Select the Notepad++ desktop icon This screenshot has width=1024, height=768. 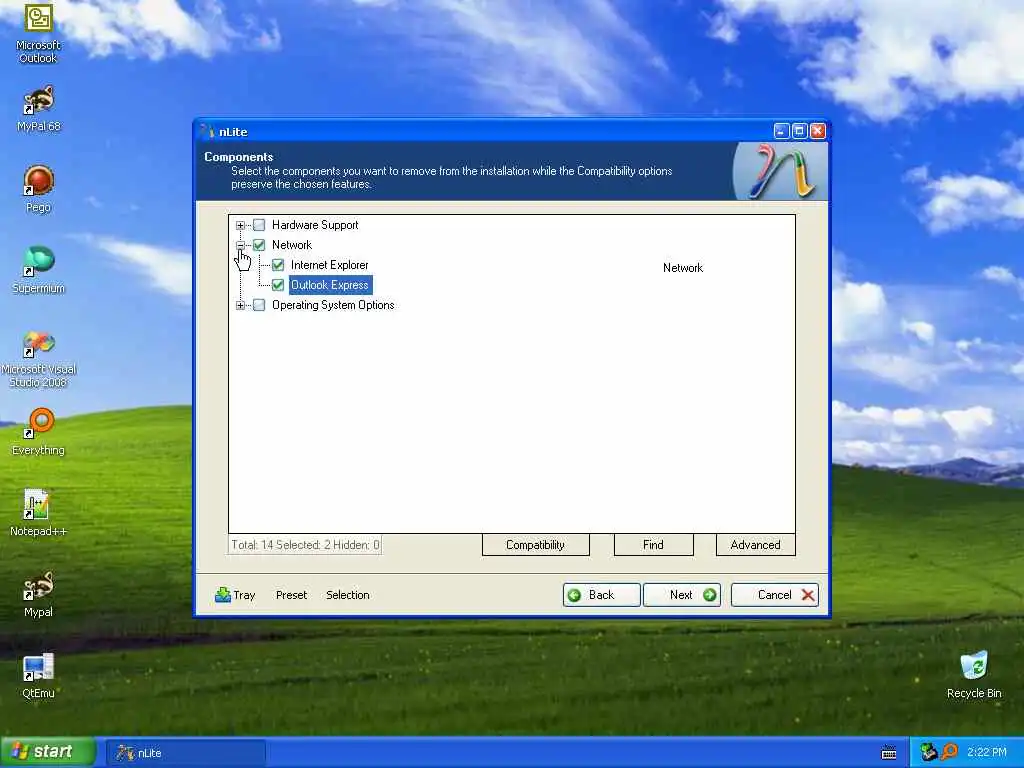coord(38,513)
